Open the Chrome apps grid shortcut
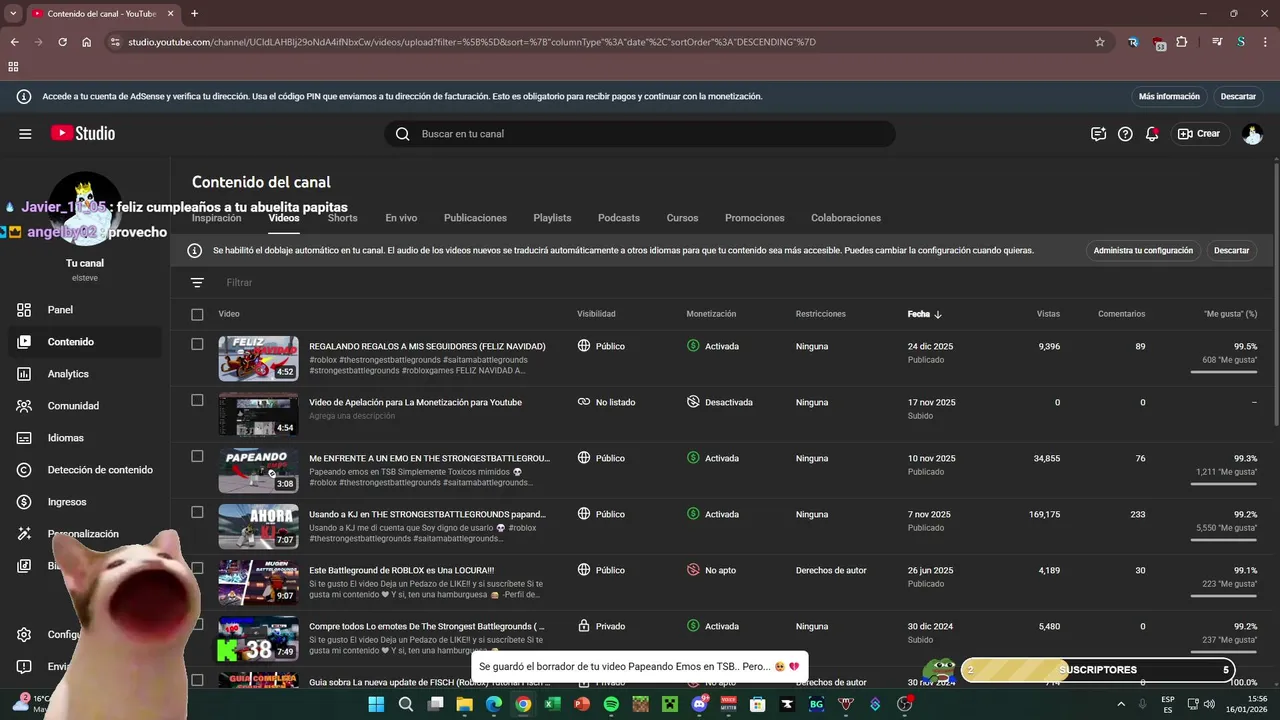This screenshot has height=720, width=1280. 13,67
